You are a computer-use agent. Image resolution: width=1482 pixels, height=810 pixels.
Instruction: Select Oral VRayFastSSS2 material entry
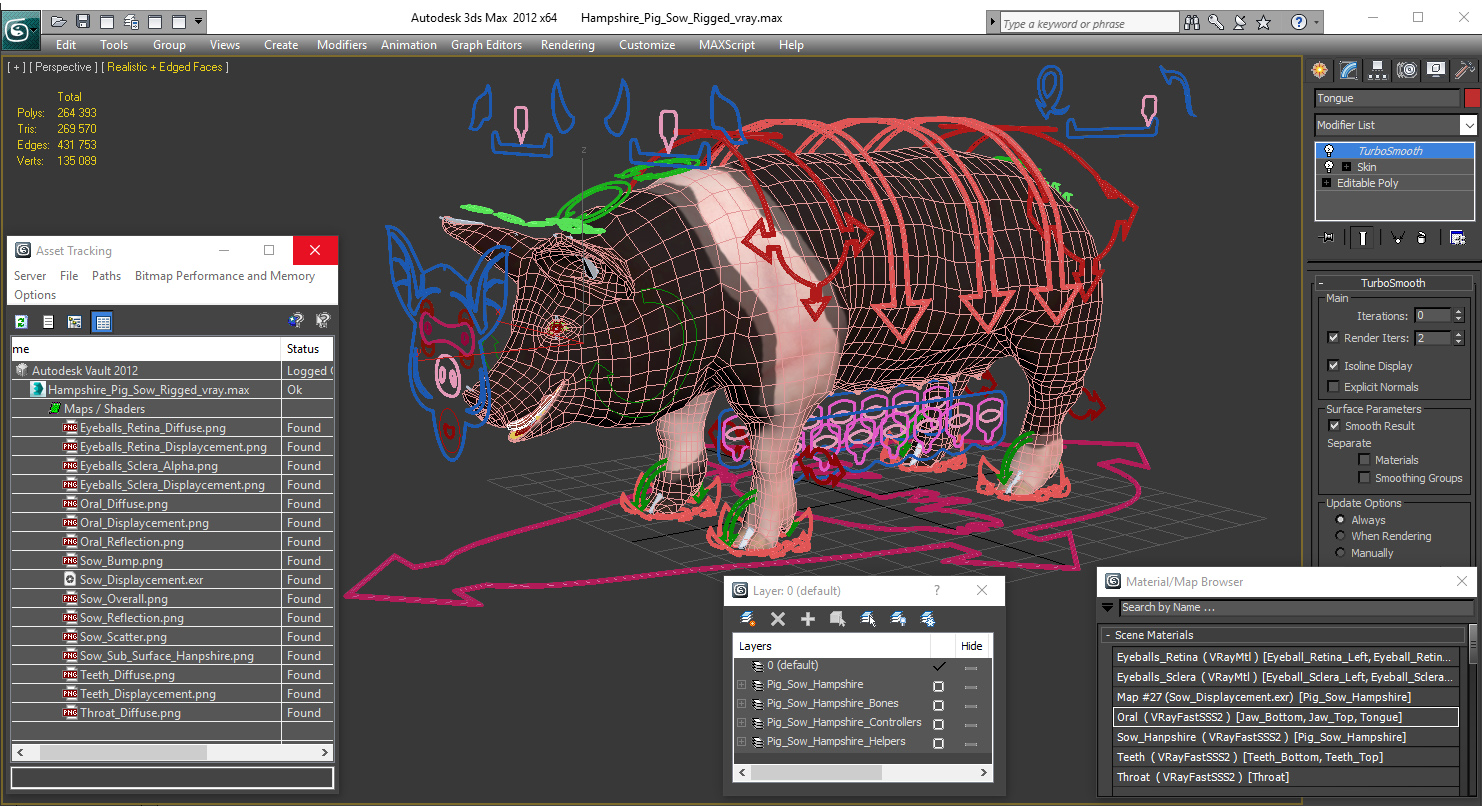click(1286, 717)
